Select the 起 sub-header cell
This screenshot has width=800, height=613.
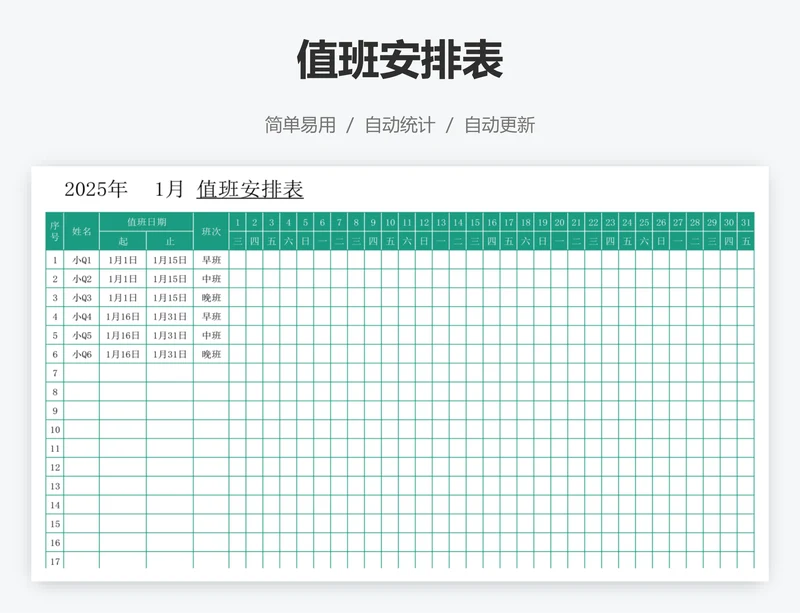click(123, 241)
